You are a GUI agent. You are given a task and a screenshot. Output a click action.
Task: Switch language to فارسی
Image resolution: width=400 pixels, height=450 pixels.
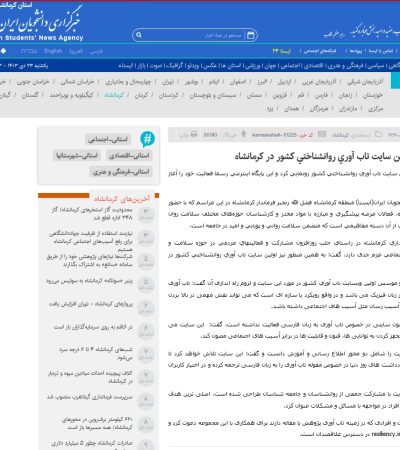pos(96,51)
